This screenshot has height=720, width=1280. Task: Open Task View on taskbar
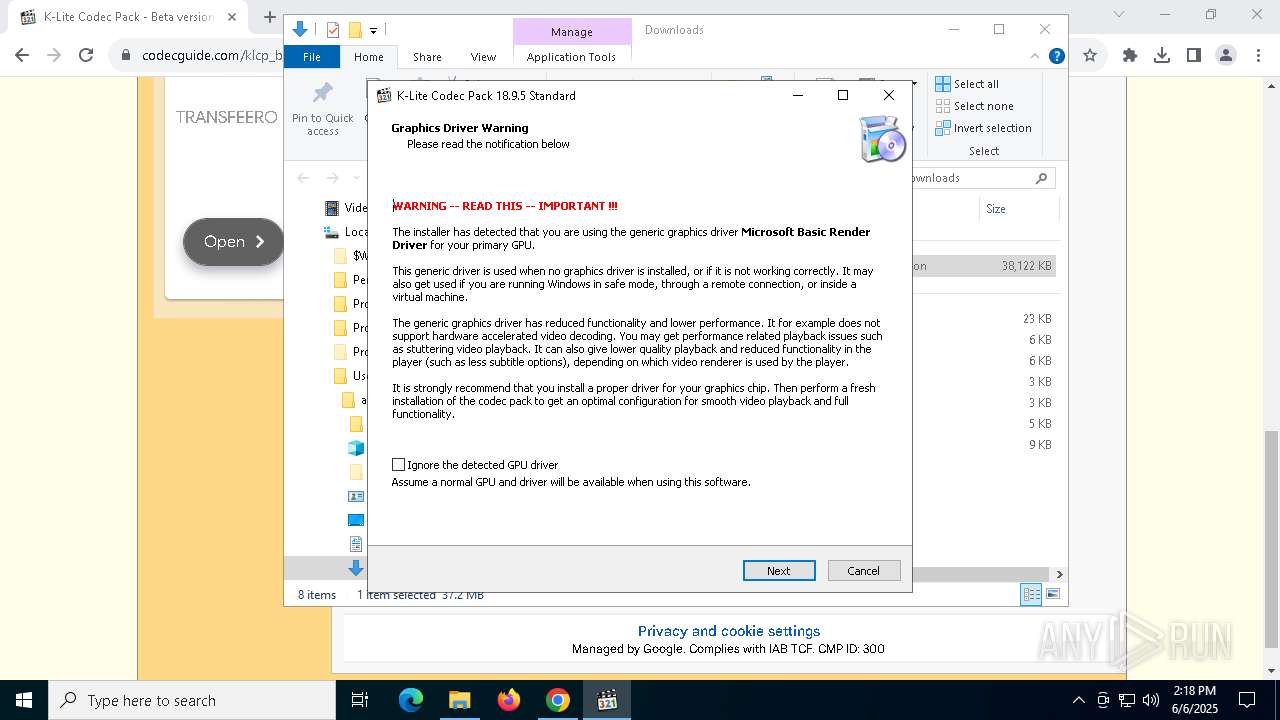(x=360, y=700)
